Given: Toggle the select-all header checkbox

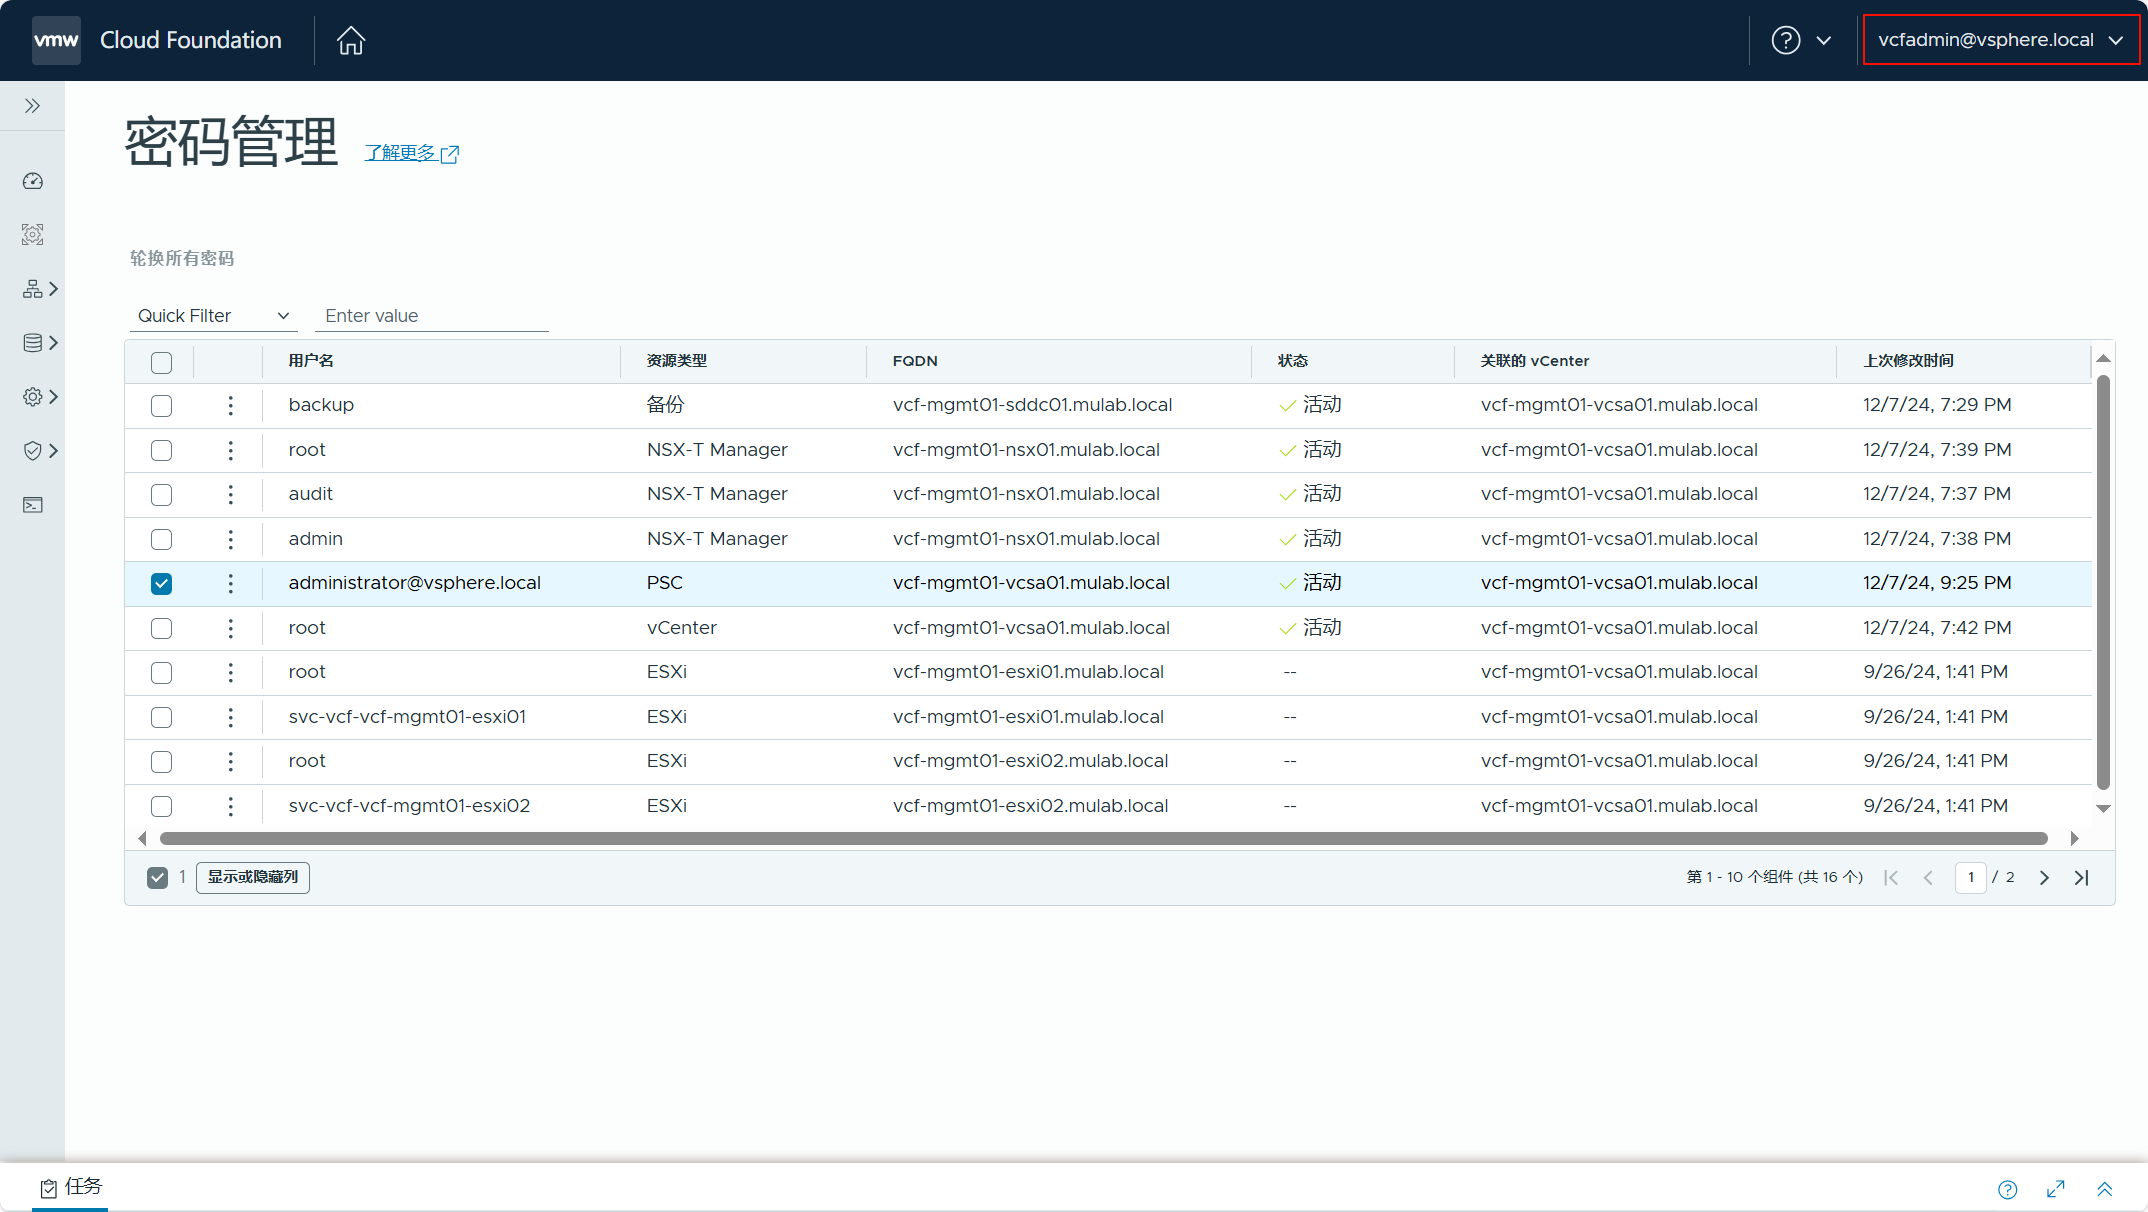Looking at the screenshot, I should 161,362.
